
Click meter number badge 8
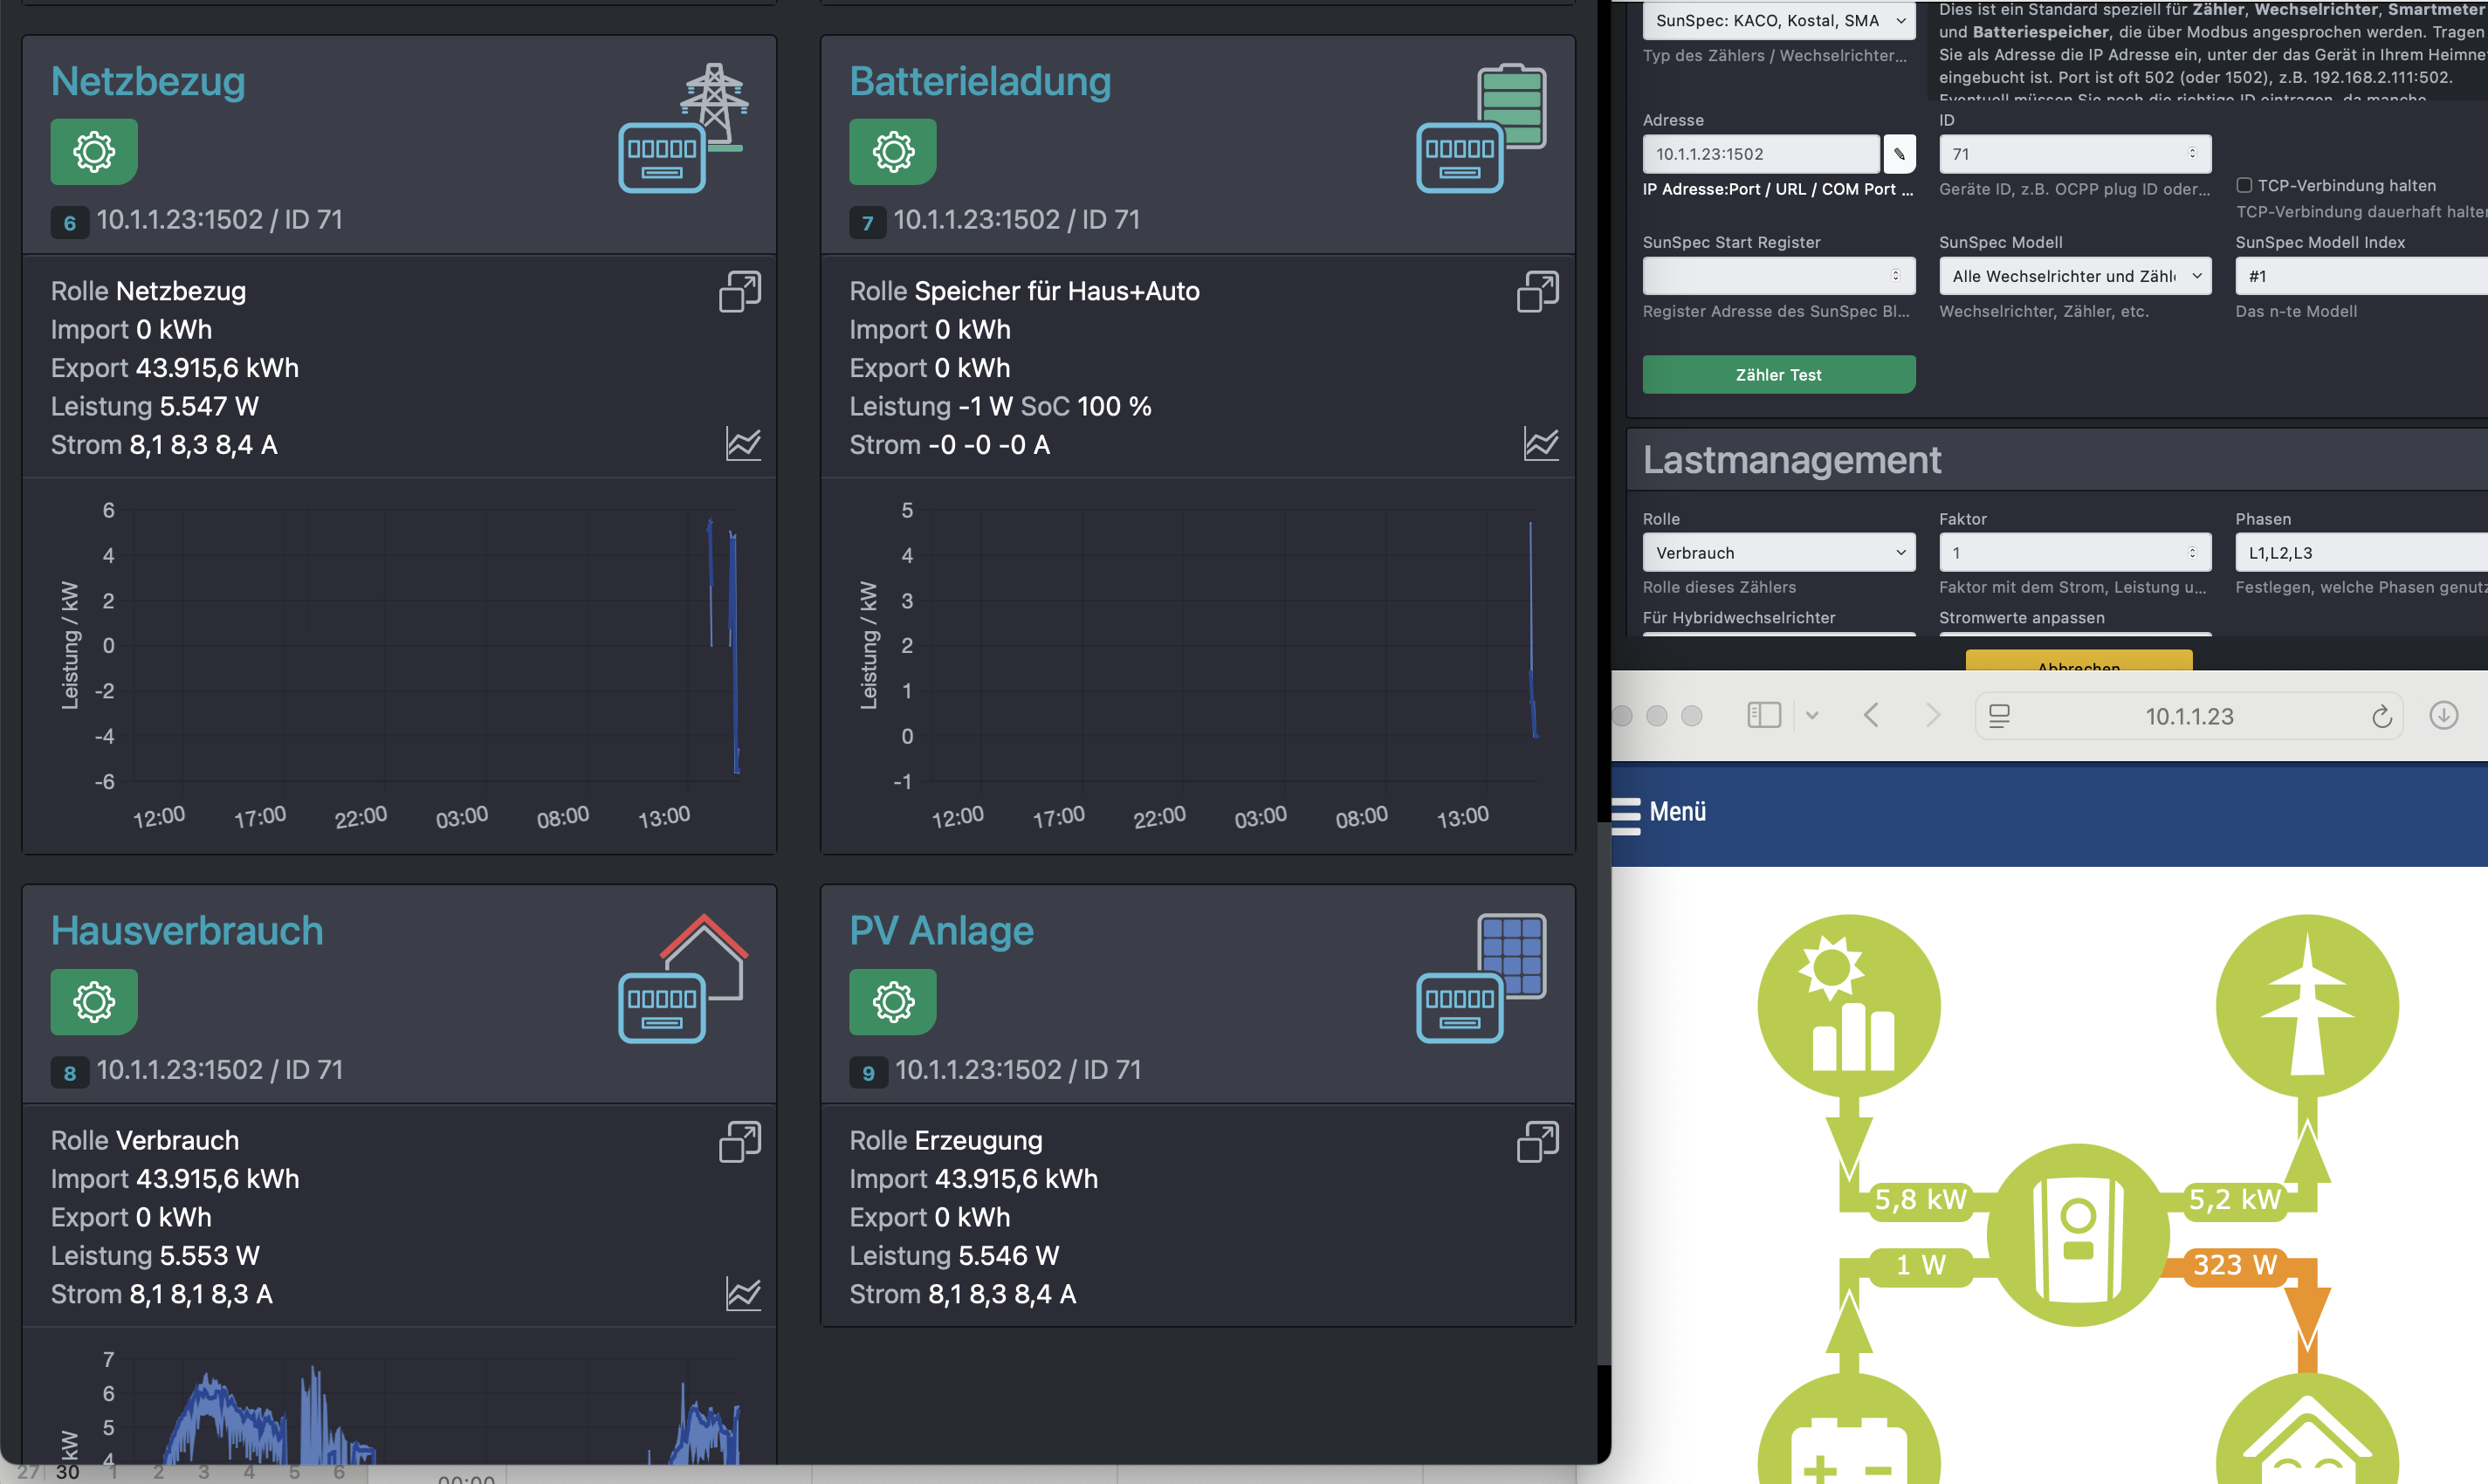point(69,1073)
